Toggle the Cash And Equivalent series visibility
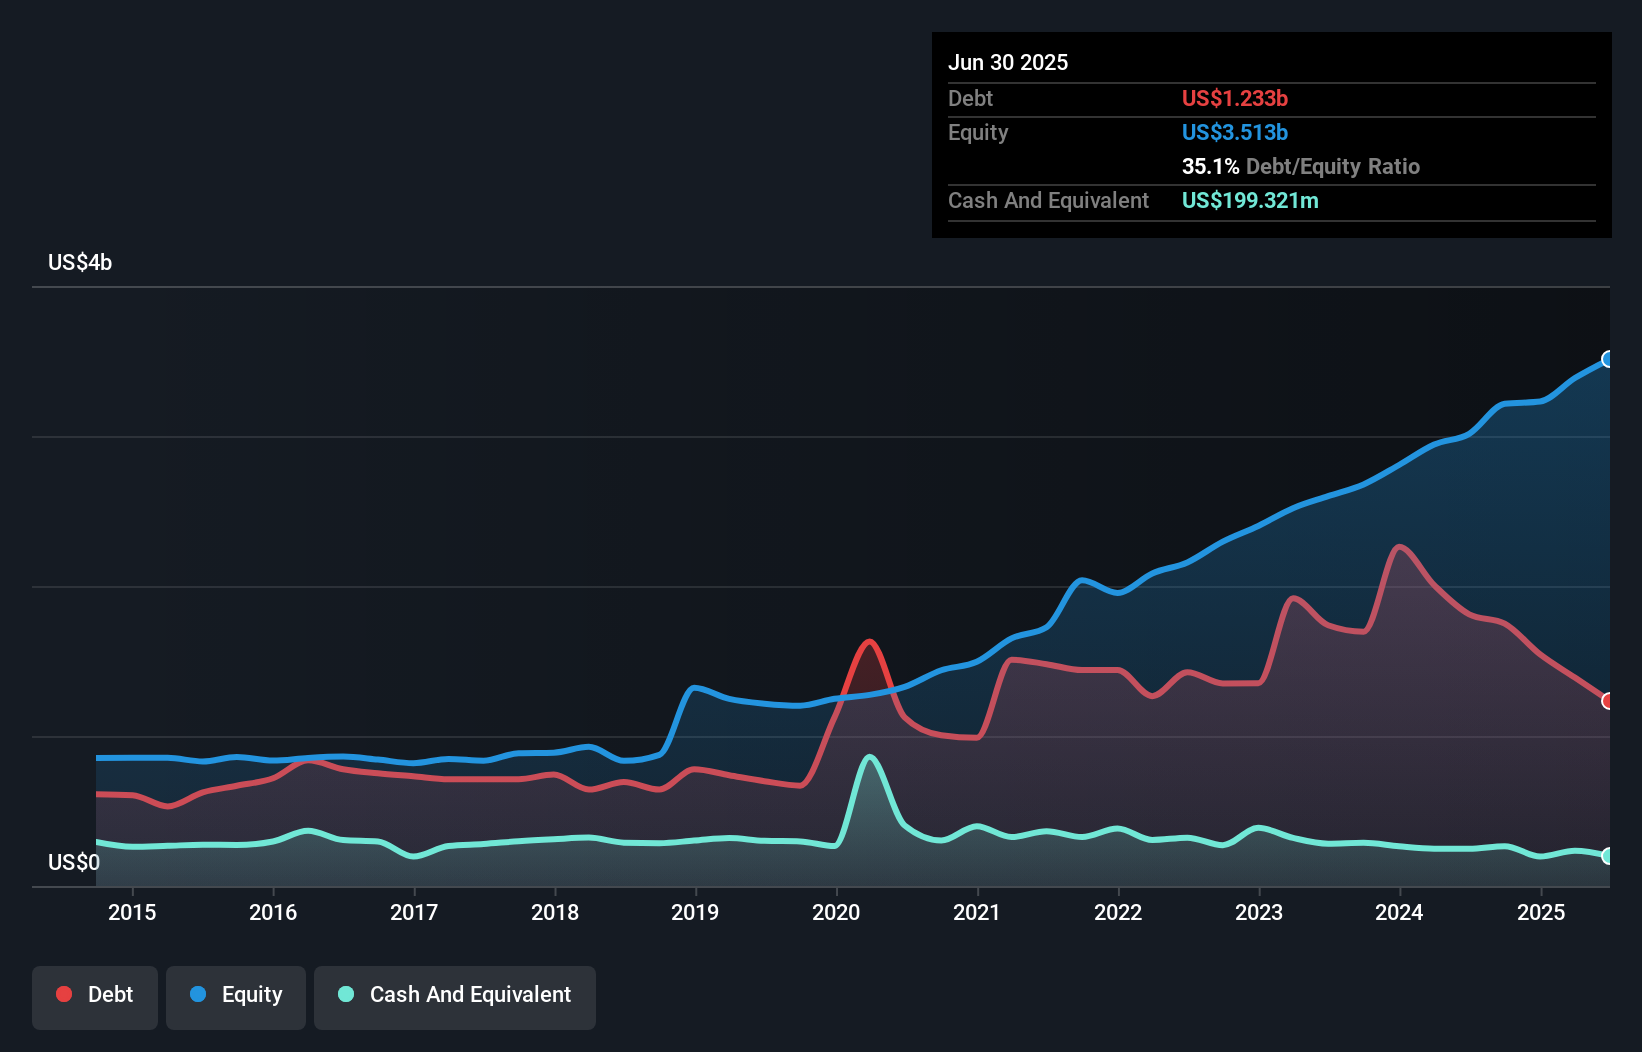The height and width of the screenshot is (1052, 1642). pyautogui.click(x=455, y=997)
